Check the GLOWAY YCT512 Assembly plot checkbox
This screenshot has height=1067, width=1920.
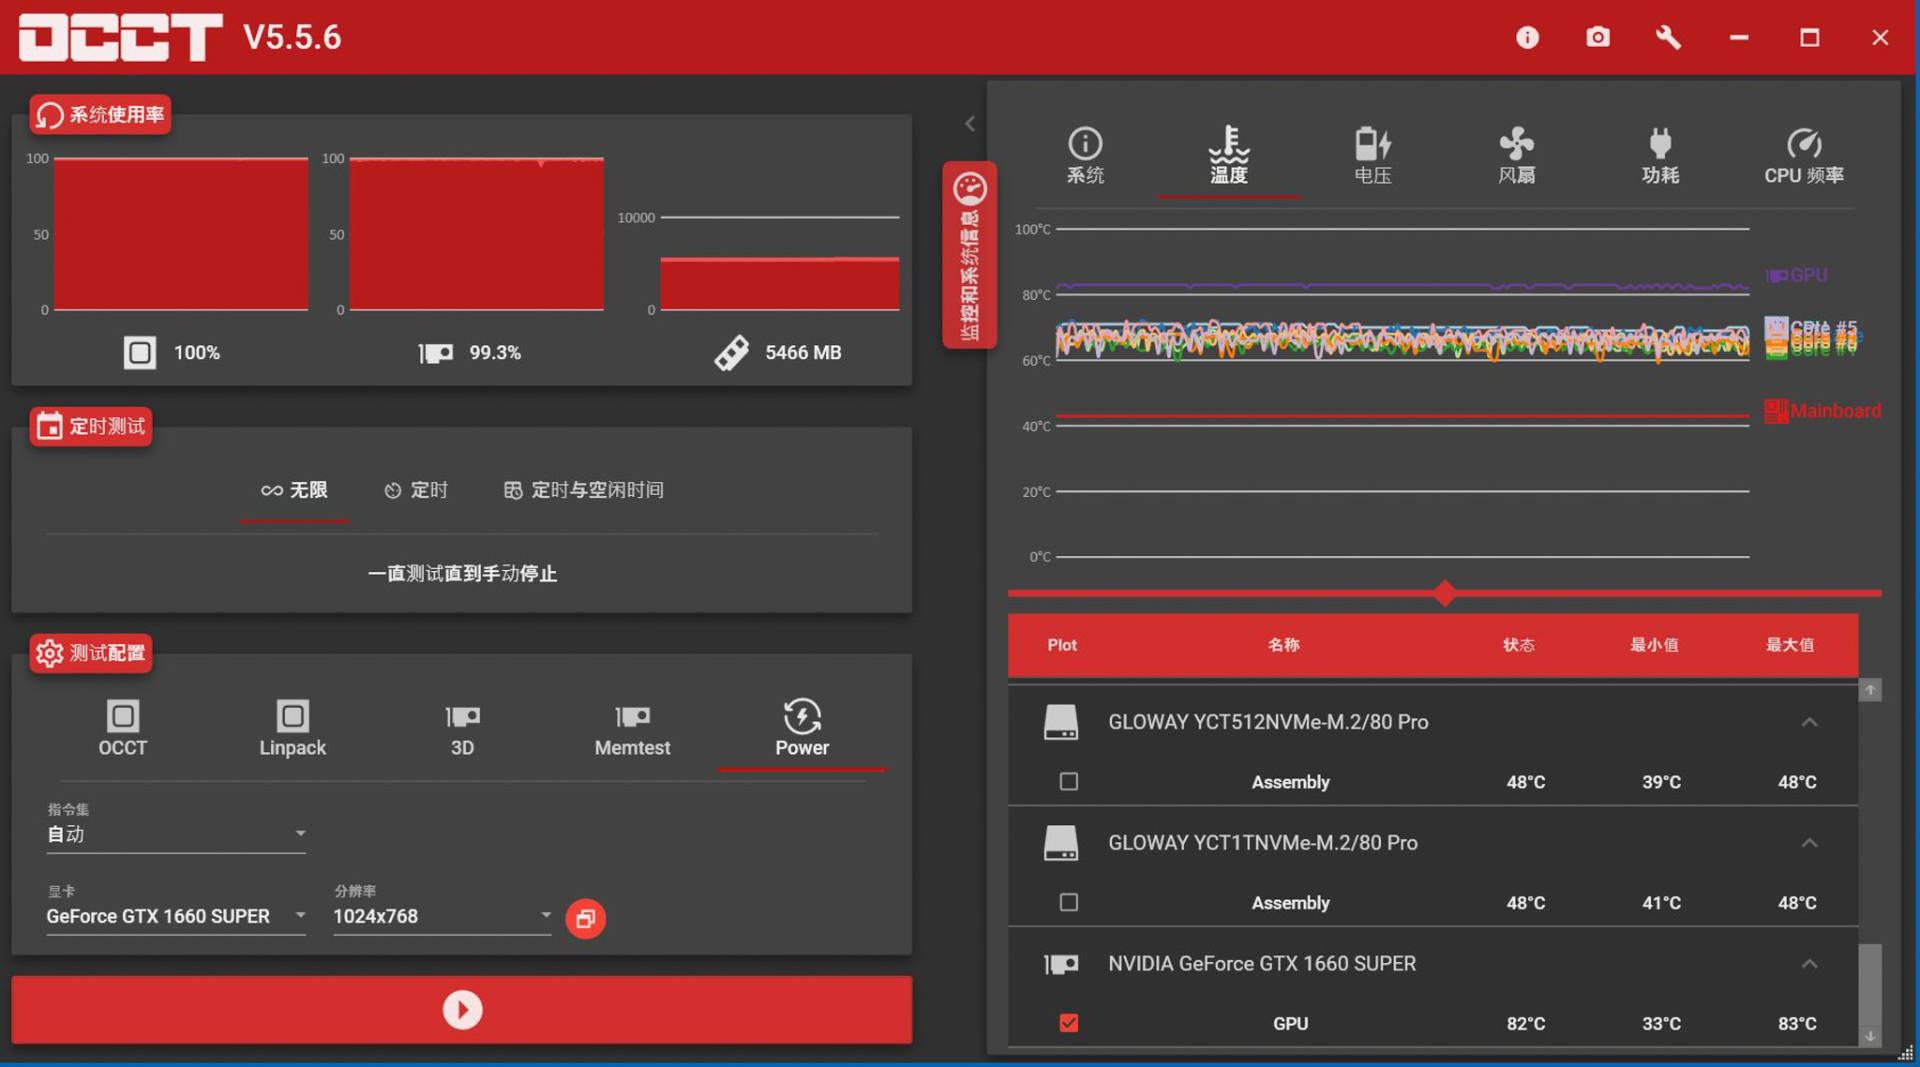point(1069,781)
